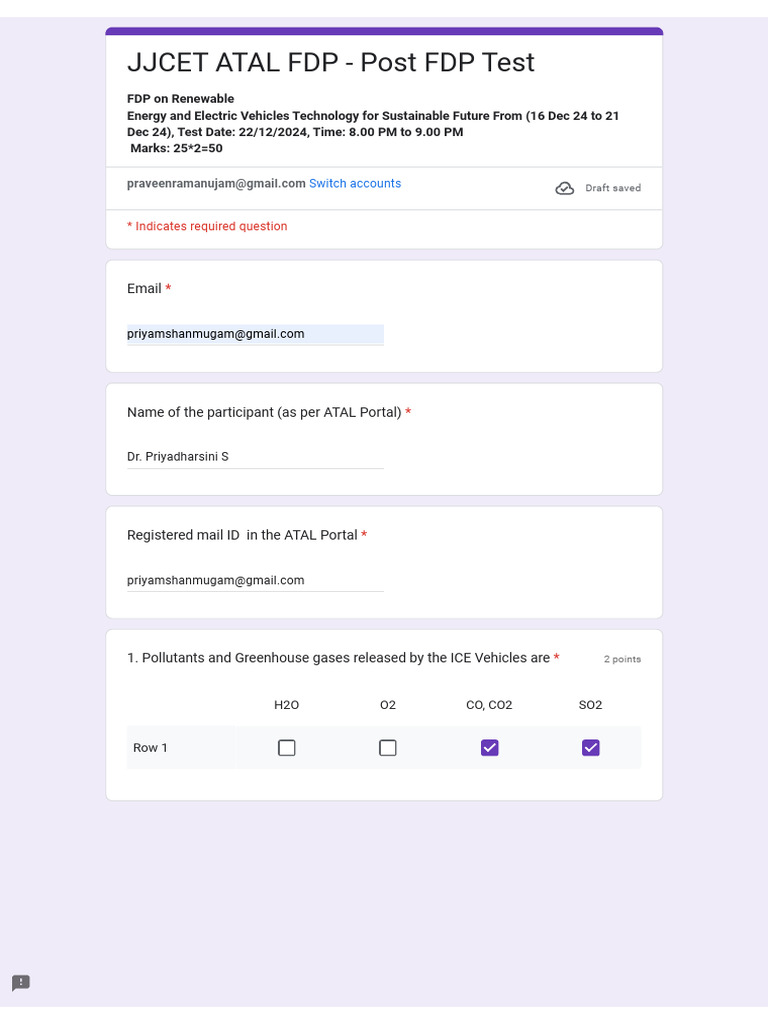Click the form title JJCET ATAL FDP
This screenshot has height=1024, width=768.
pyautogui.click(x=330, y=63)
